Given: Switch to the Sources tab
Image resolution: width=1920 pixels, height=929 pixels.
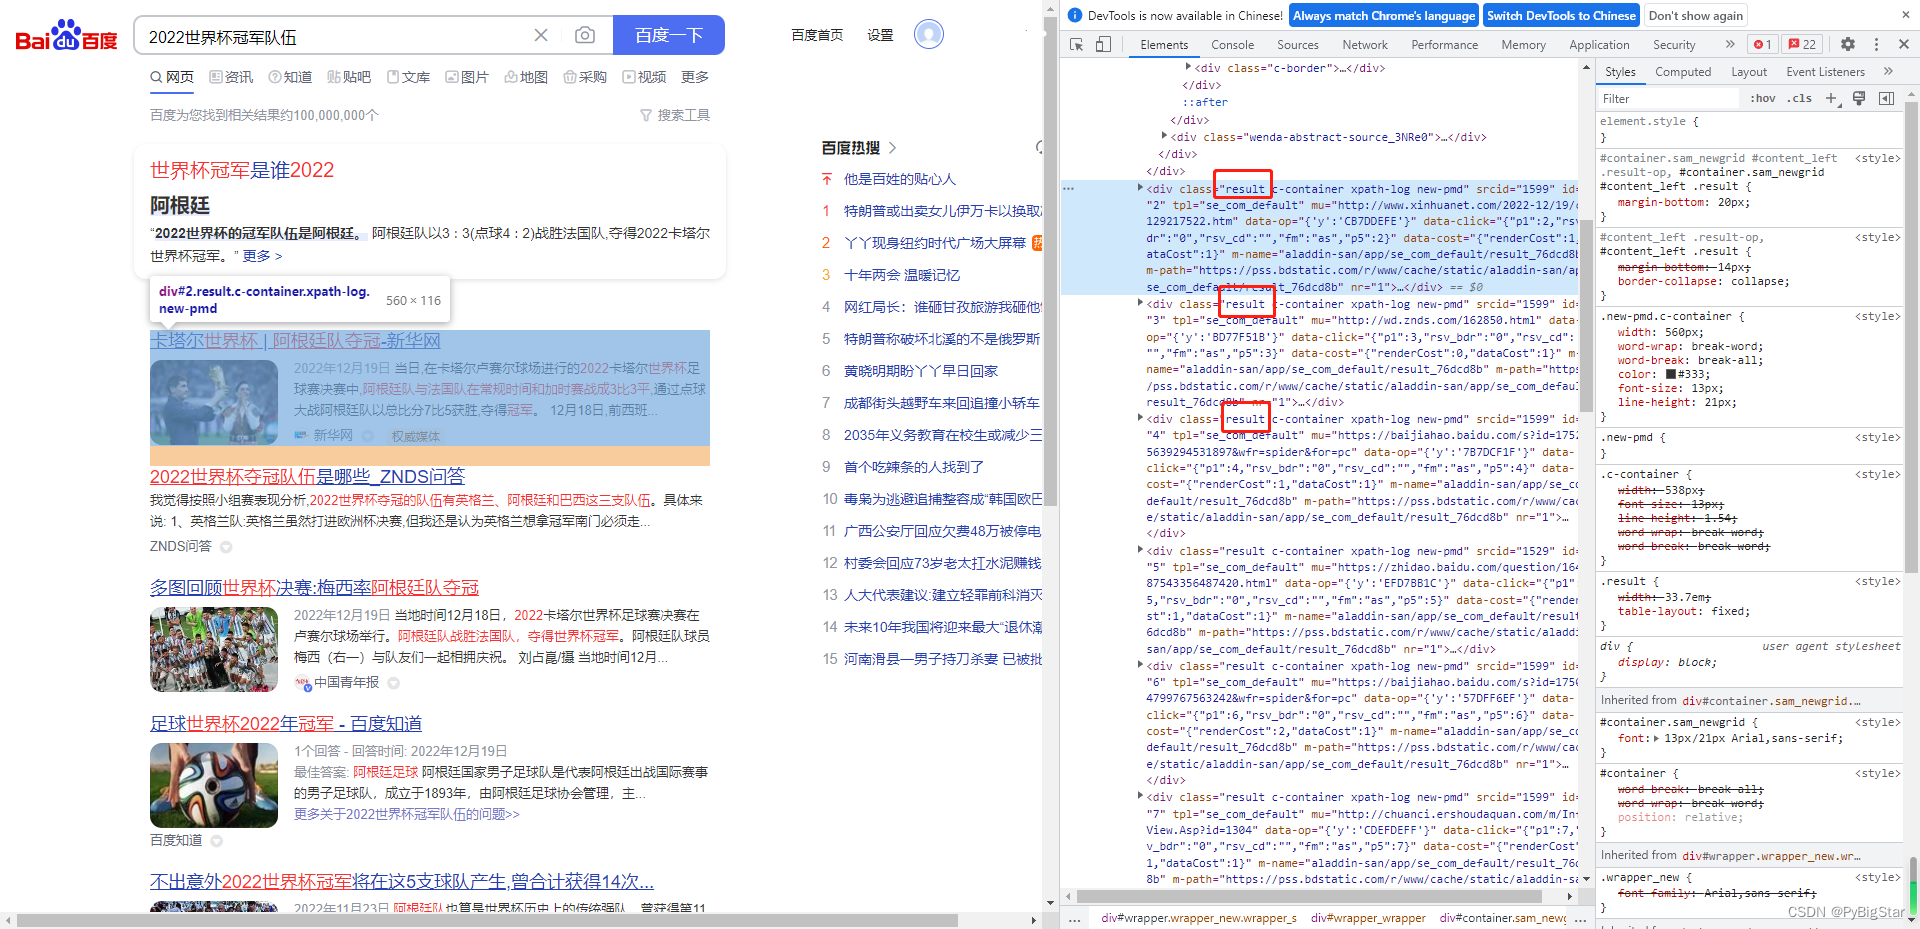Looking at the screenshot, I should coord(1297,45).
